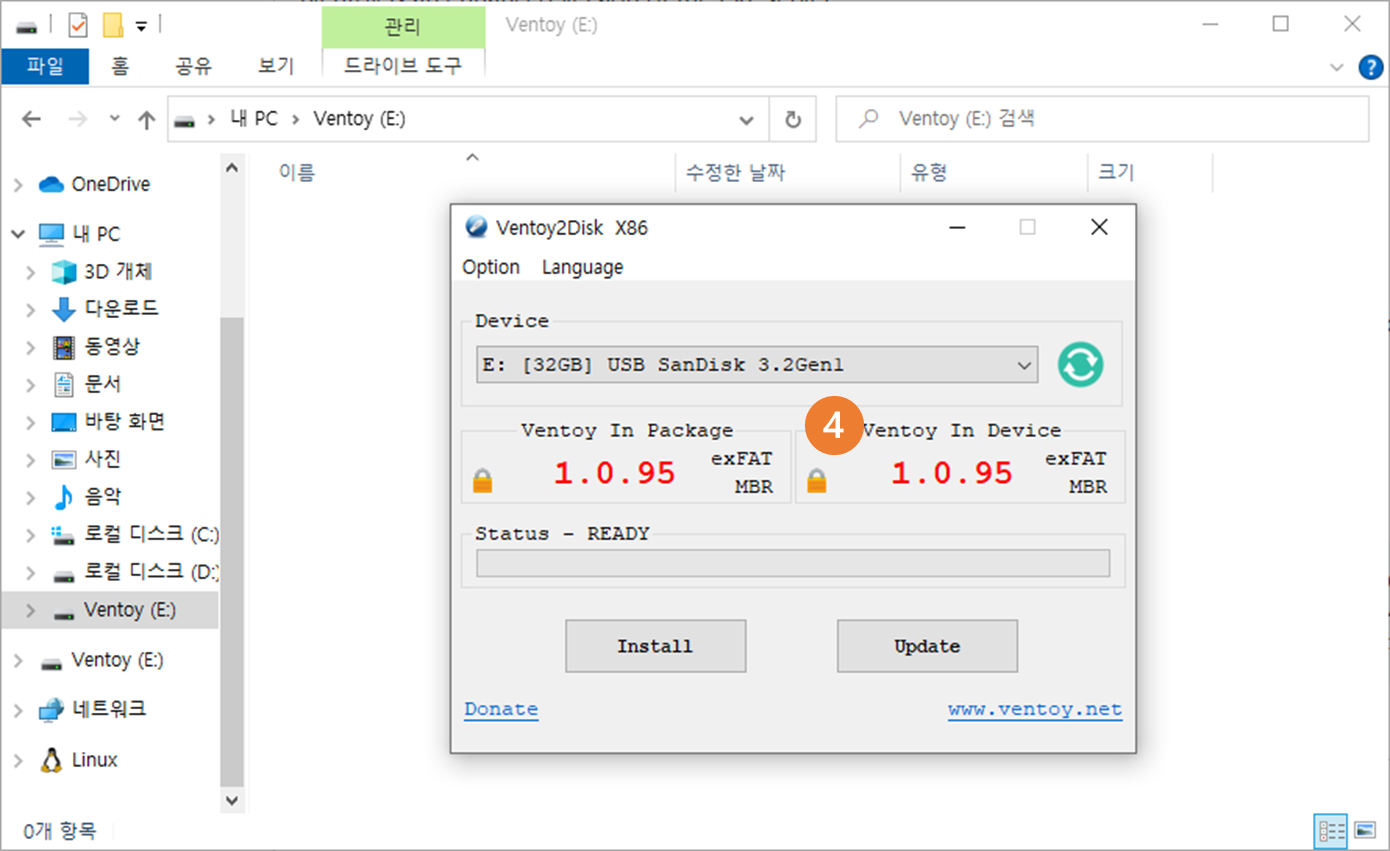This screenshot has width=1390, height=851.
Task: Click 내 PC in the address breadcrumb
Action: click(x=254, y=119)
